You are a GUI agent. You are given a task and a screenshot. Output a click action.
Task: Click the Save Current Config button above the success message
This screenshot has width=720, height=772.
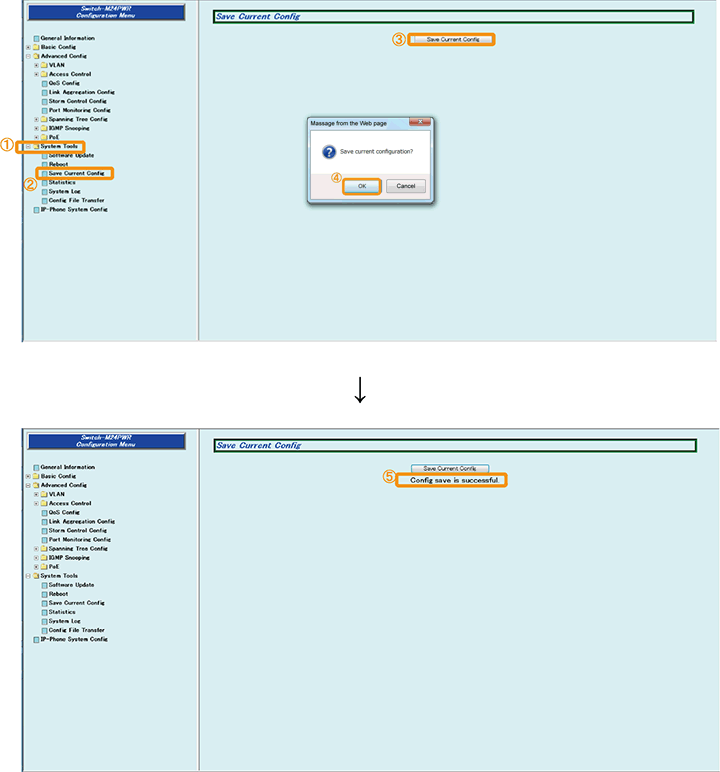pos(449,468)
